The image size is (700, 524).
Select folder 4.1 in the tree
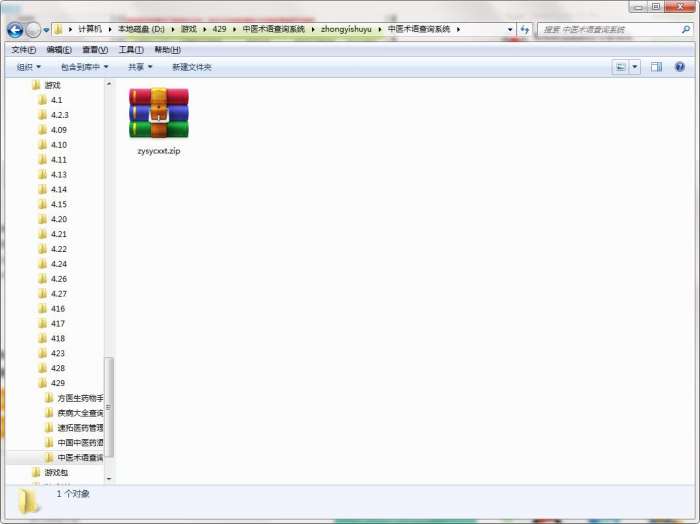click(x=56, y=100)
